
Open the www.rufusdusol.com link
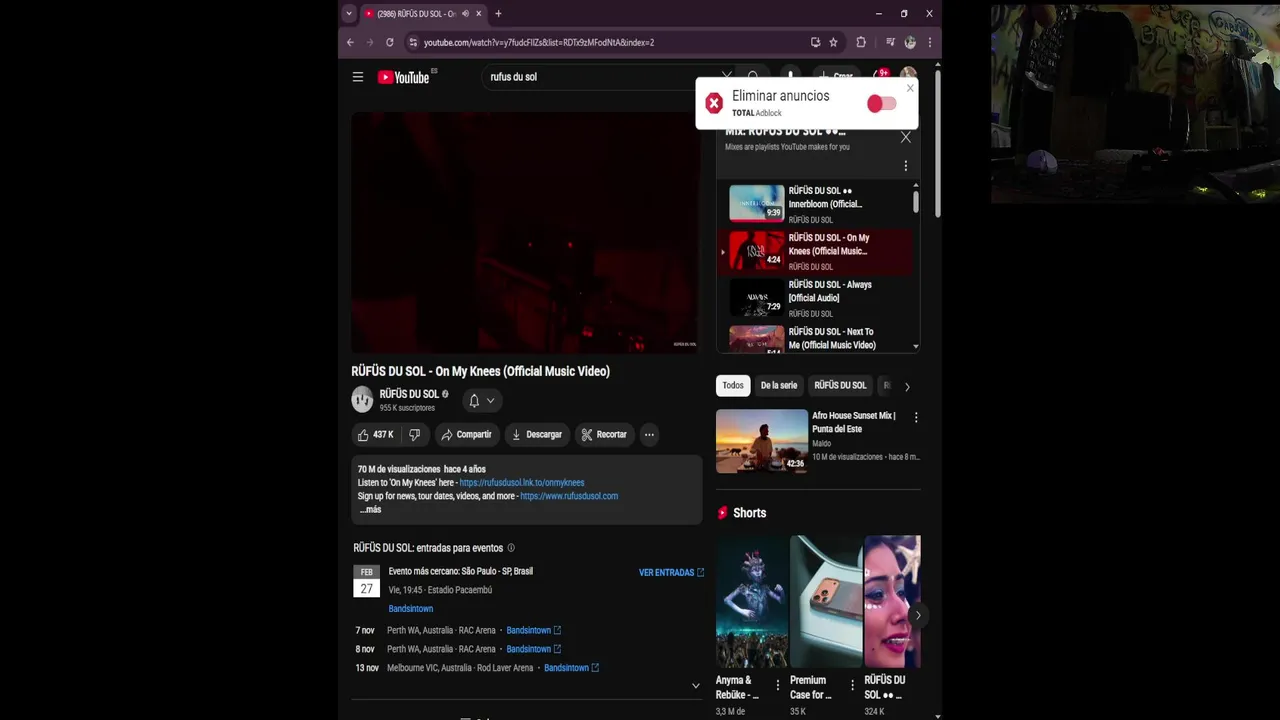coord(569,496)
